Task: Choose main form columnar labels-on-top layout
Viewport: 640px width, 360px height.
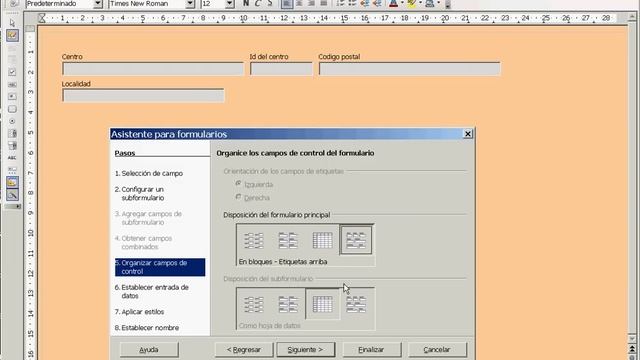Action: (288, 240)
